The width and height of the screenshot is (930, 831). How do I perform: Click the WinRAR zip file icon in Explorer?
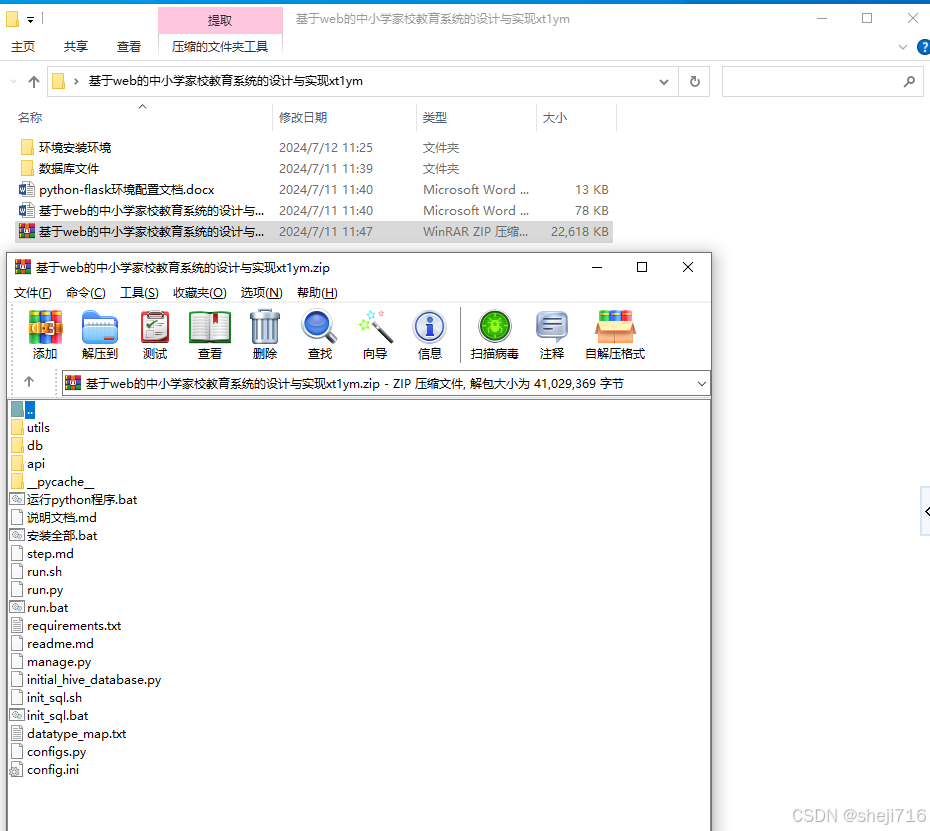pyautogui.click(x=27, y=231)
